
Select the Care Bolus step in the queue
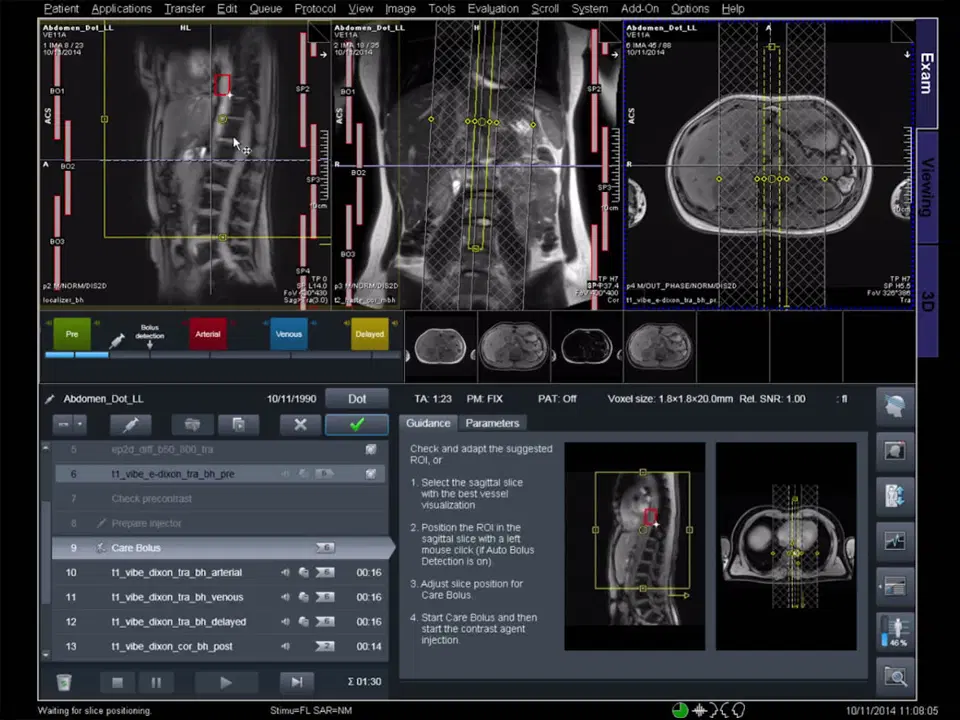(x=135, y=548)
